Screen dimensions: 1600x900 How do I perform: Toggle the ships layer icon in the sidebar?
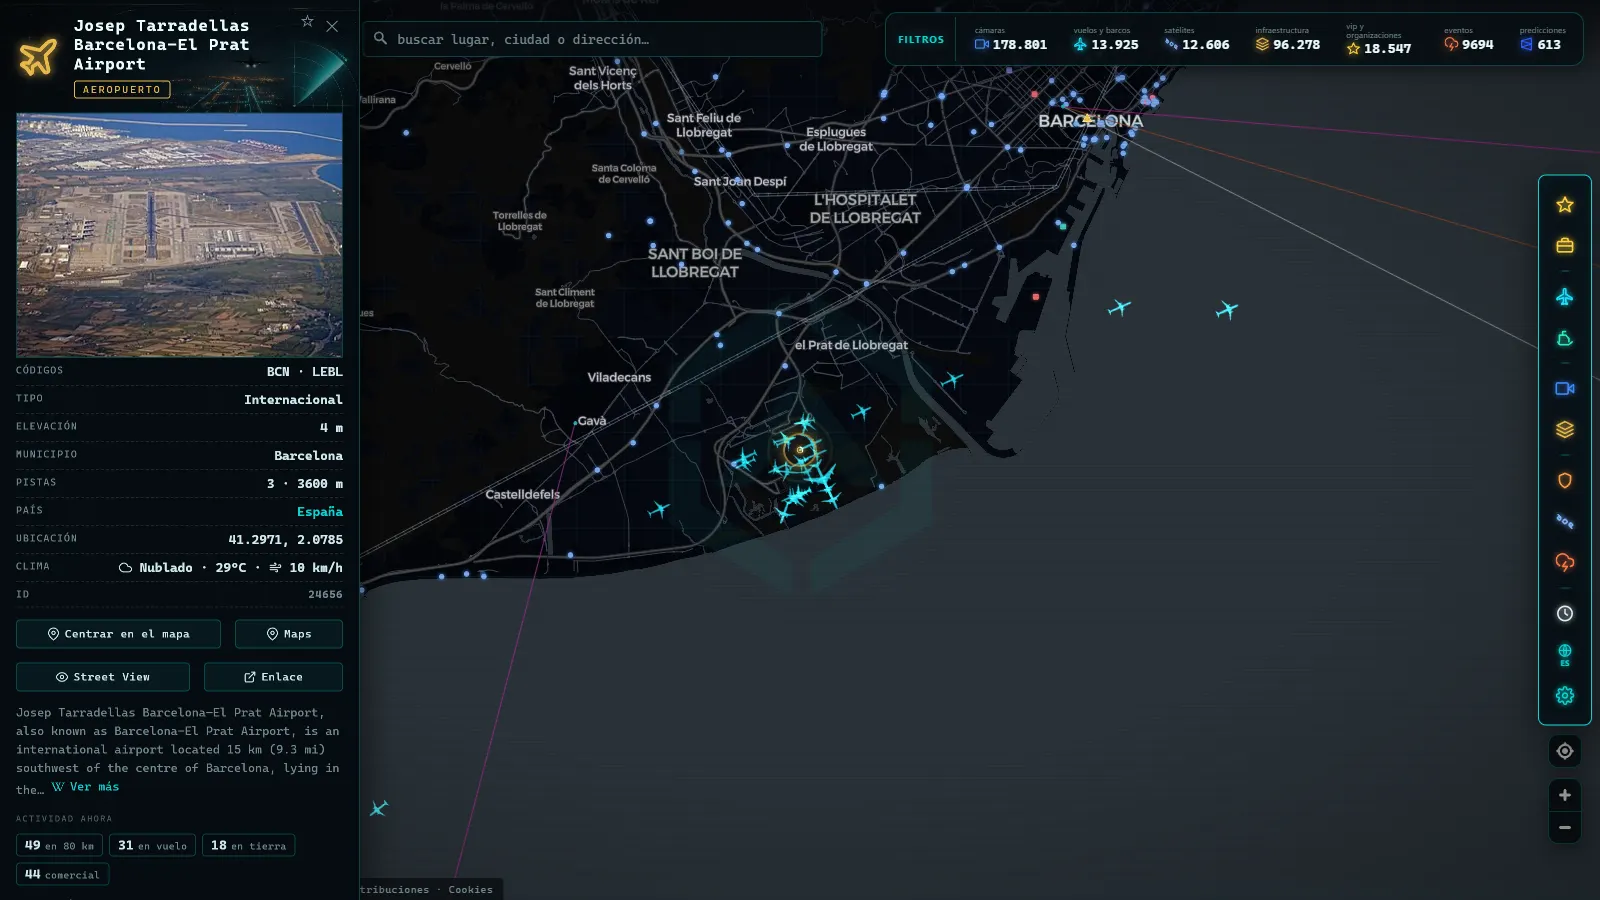click(1565, 339)
